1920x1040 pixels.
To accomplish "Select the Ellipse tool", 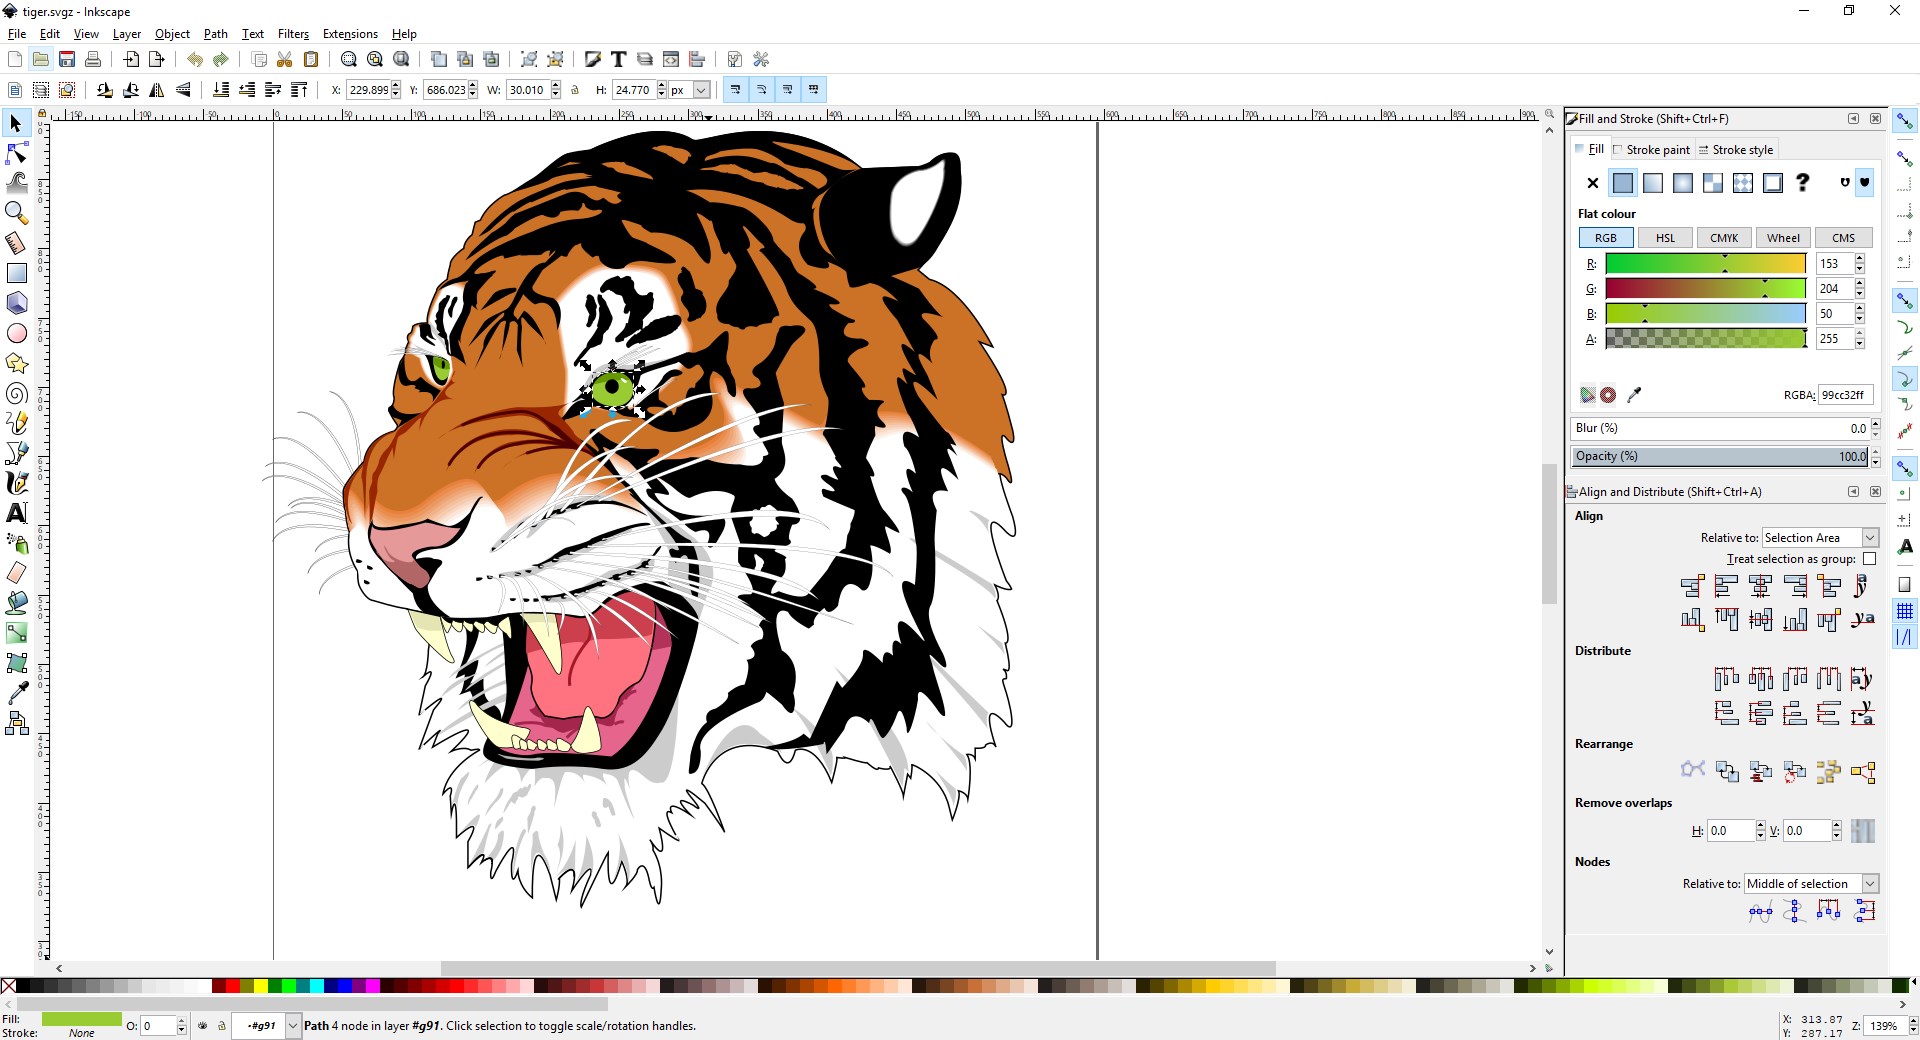I will (x=16, y=334).
